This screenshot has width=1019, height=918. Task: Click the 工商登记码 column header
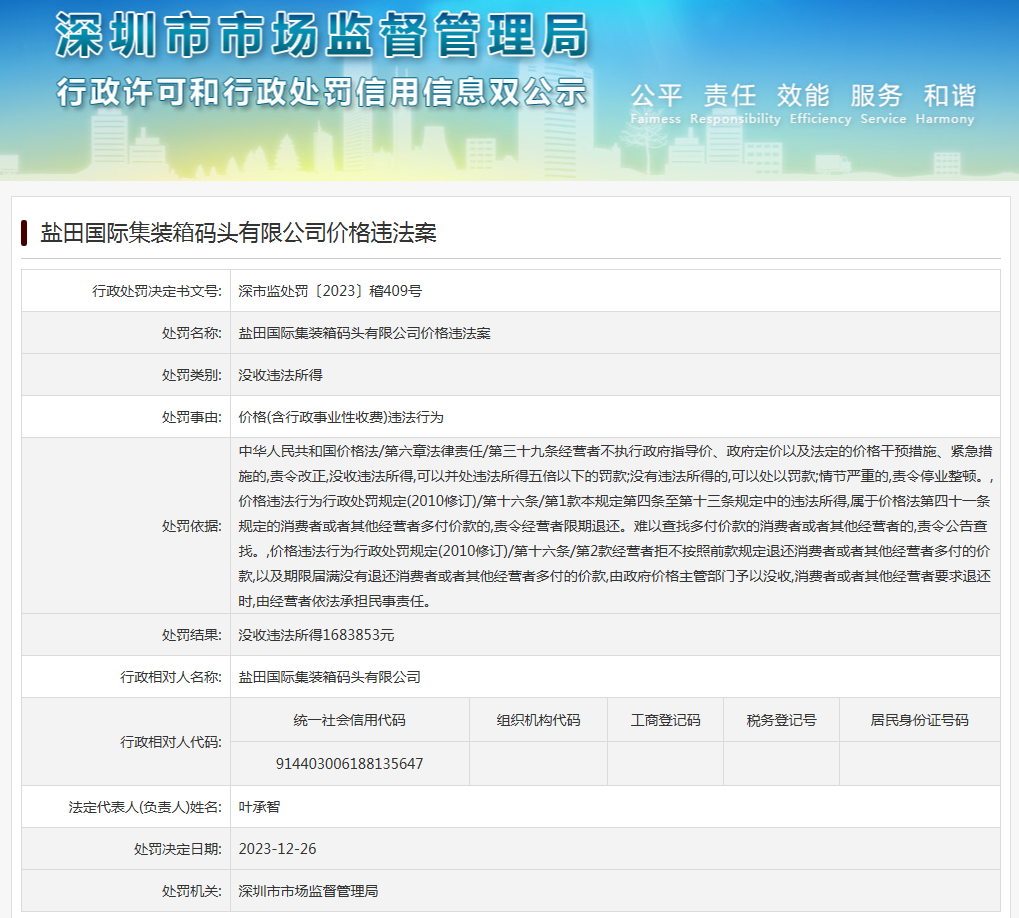tap(665, 720)
